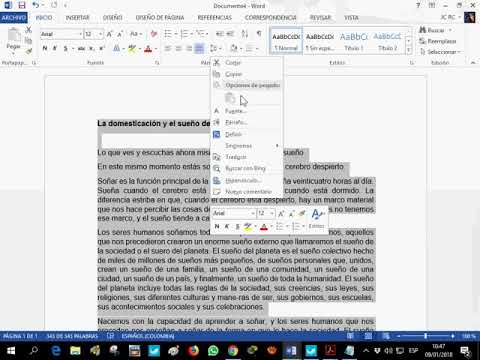Choose Buscar con Bing in the context menu
Image resolution: width=480 pixels, height=360 pixels.
pos(247,169)
